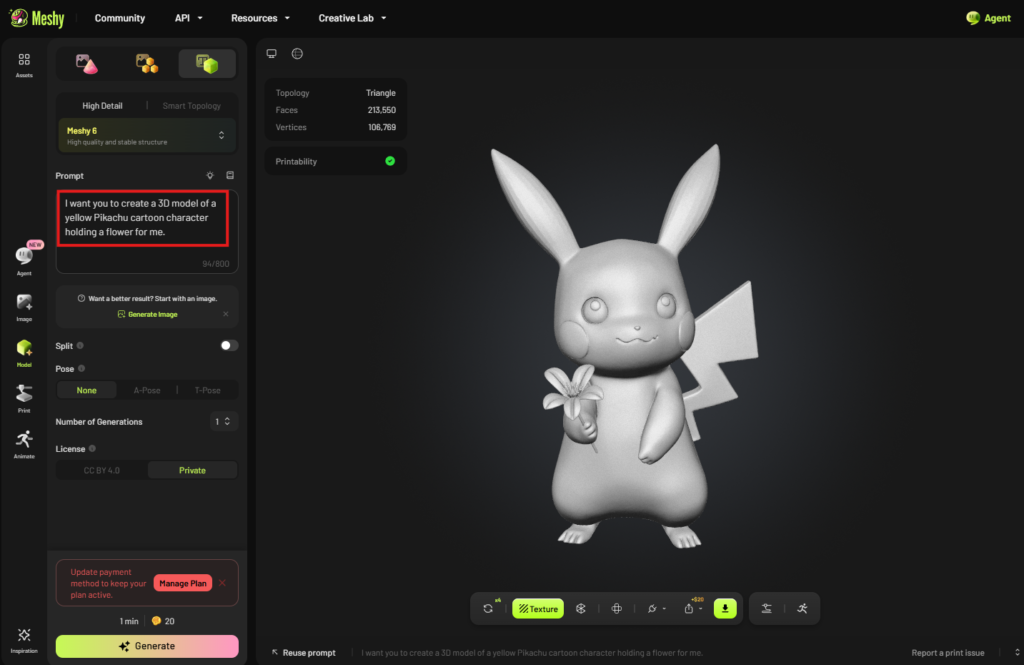Click the Agent button at top right

click(x=988, y=18)
